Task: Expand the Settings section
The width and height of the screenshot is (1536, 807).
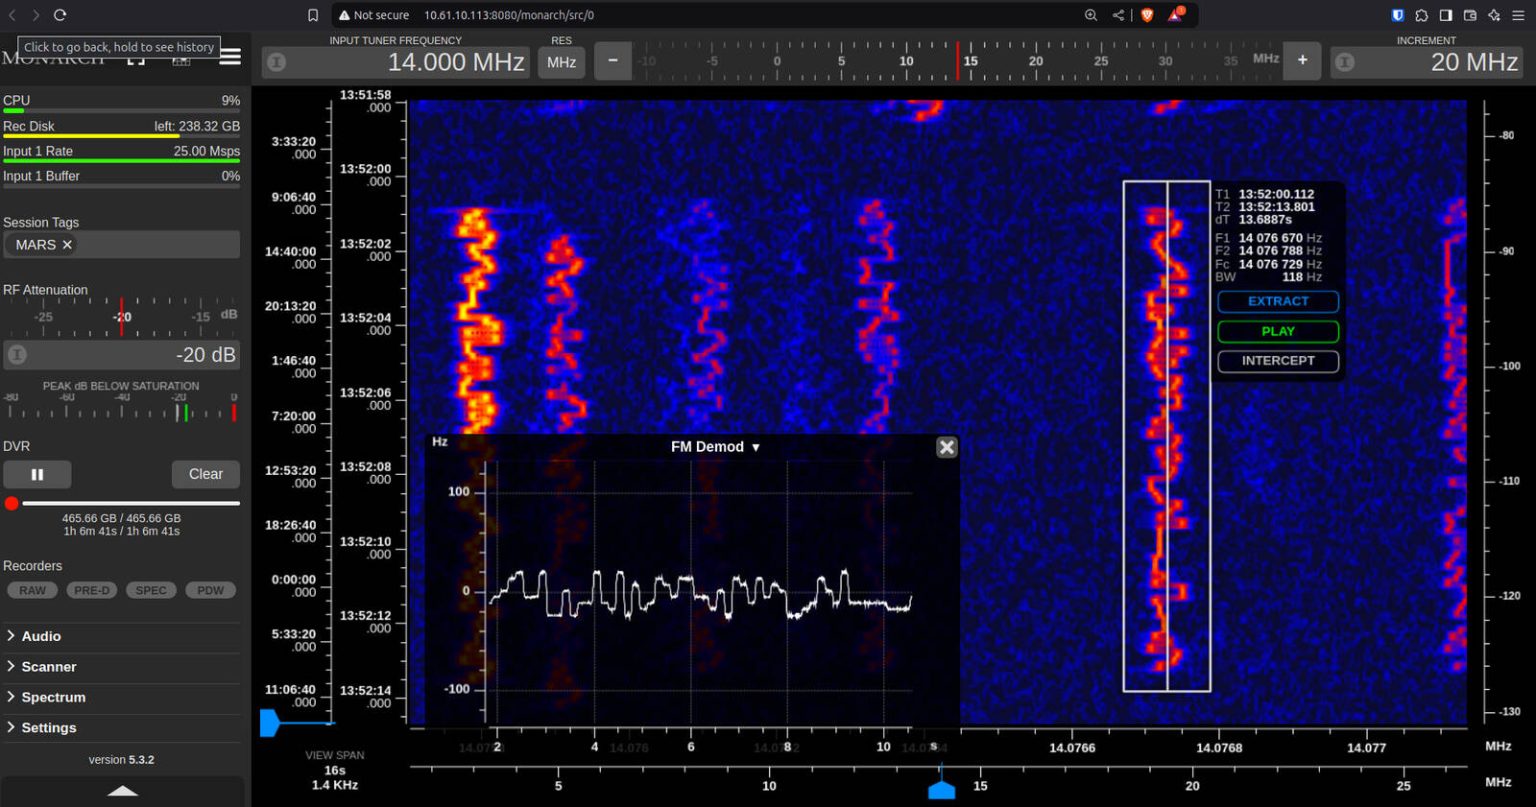Action: coord(49,727)
